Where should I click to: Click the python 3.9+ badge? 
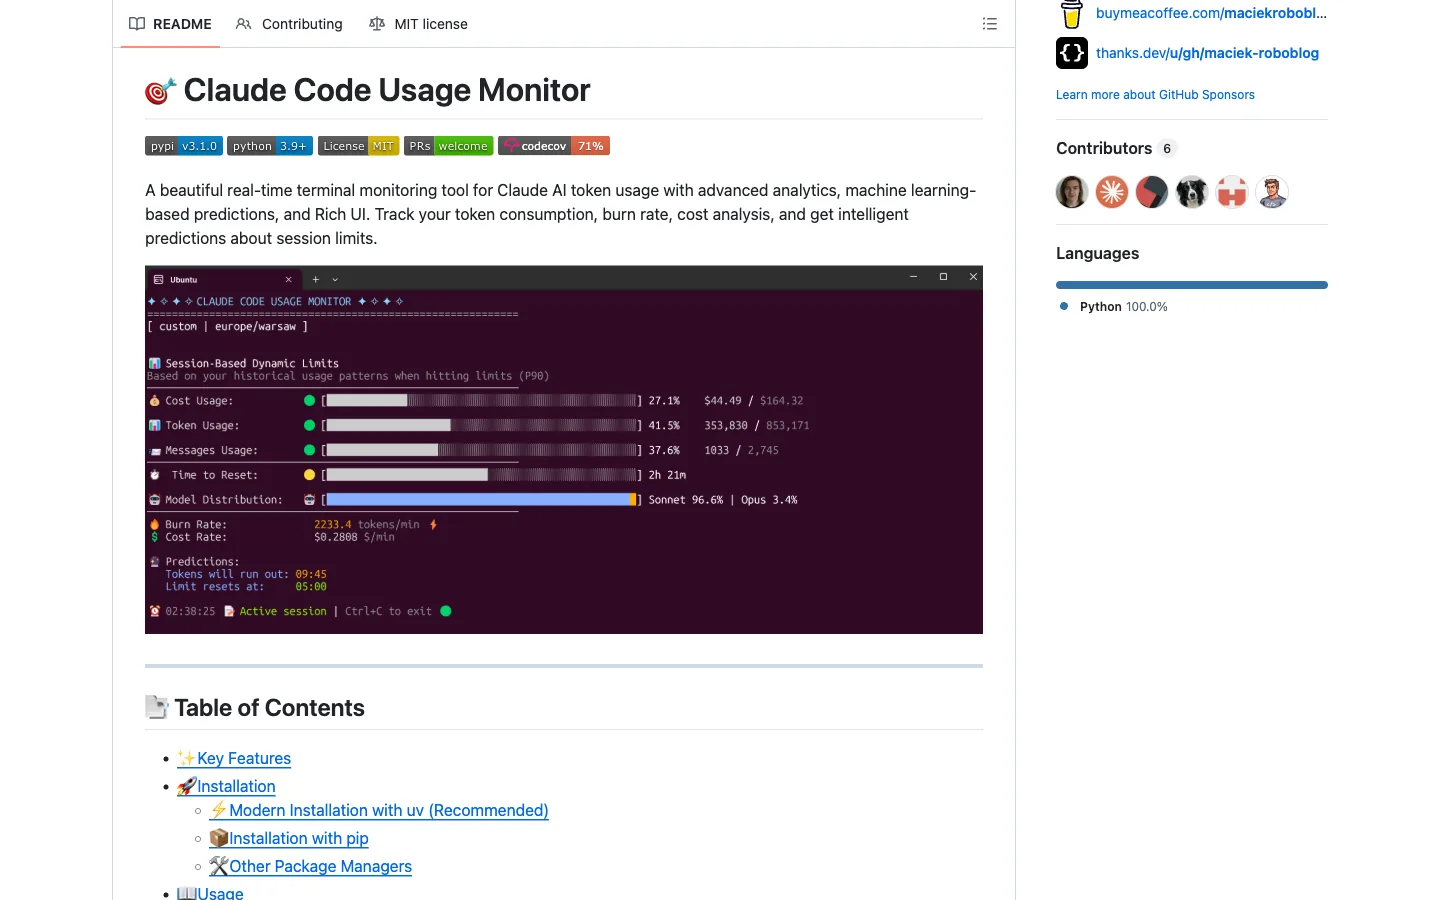point(270,146)
